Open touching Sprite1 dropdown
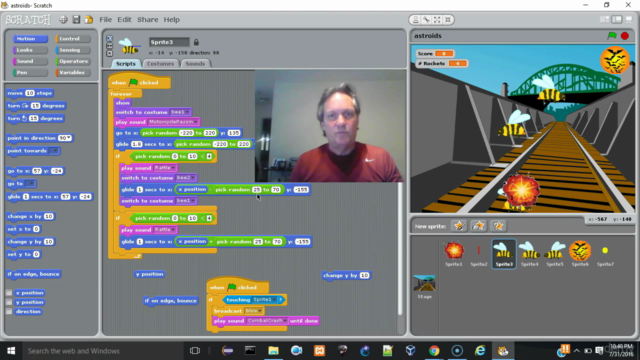Viewport: 640px width, 360px height. [264, 300]
